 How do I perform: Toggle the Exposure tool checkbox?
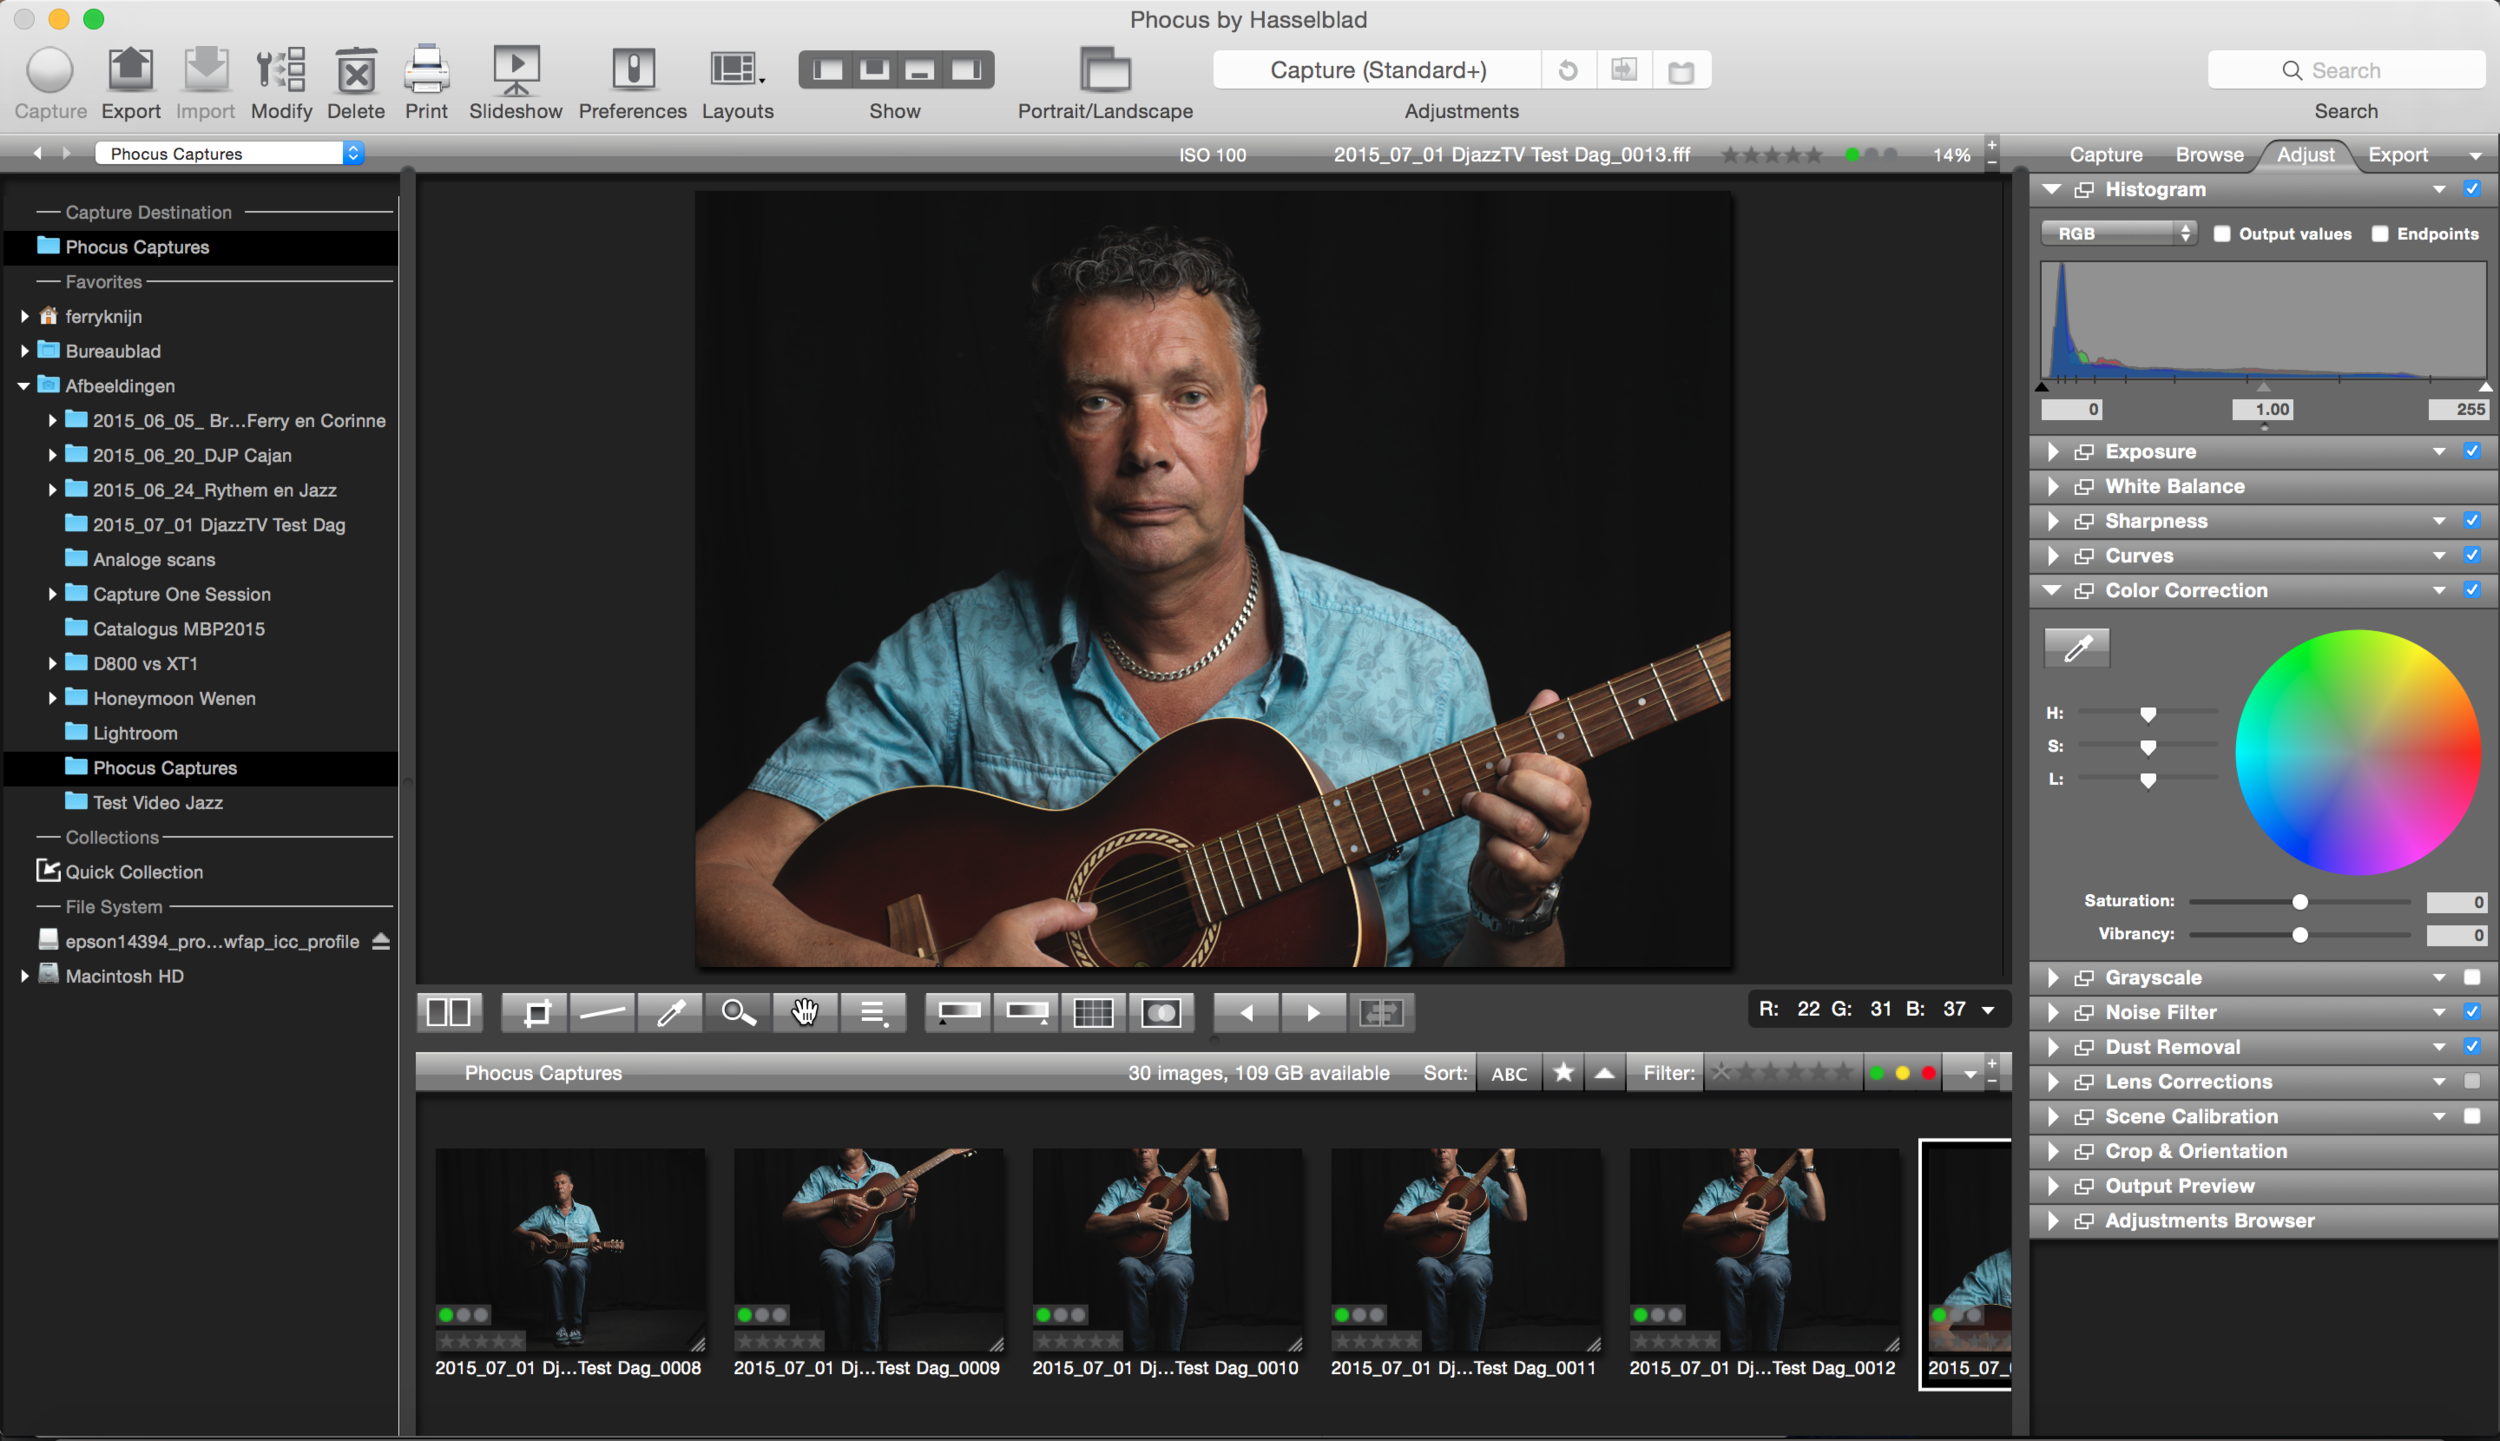click(2472, 451)
